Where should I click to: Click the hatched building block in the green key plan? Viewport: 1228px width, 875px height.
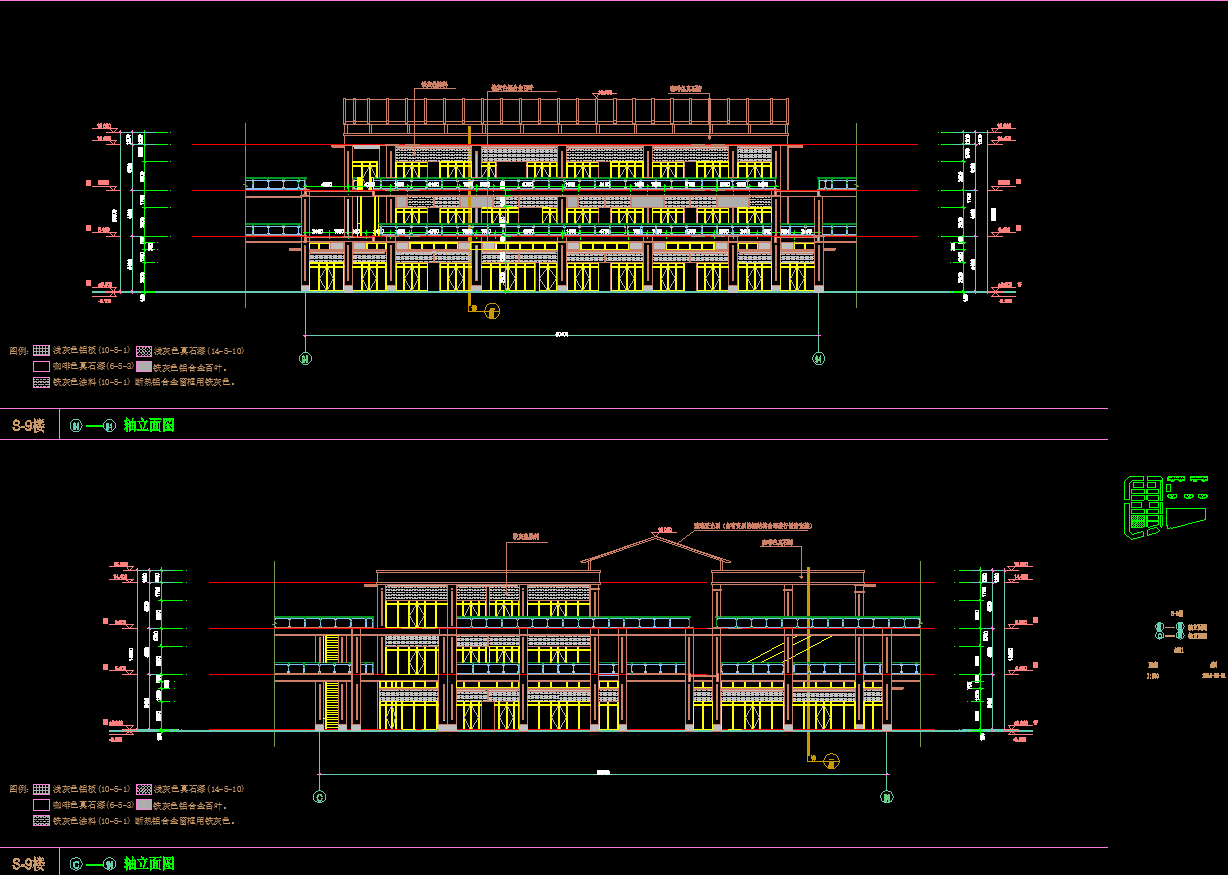click(1137, 519)
